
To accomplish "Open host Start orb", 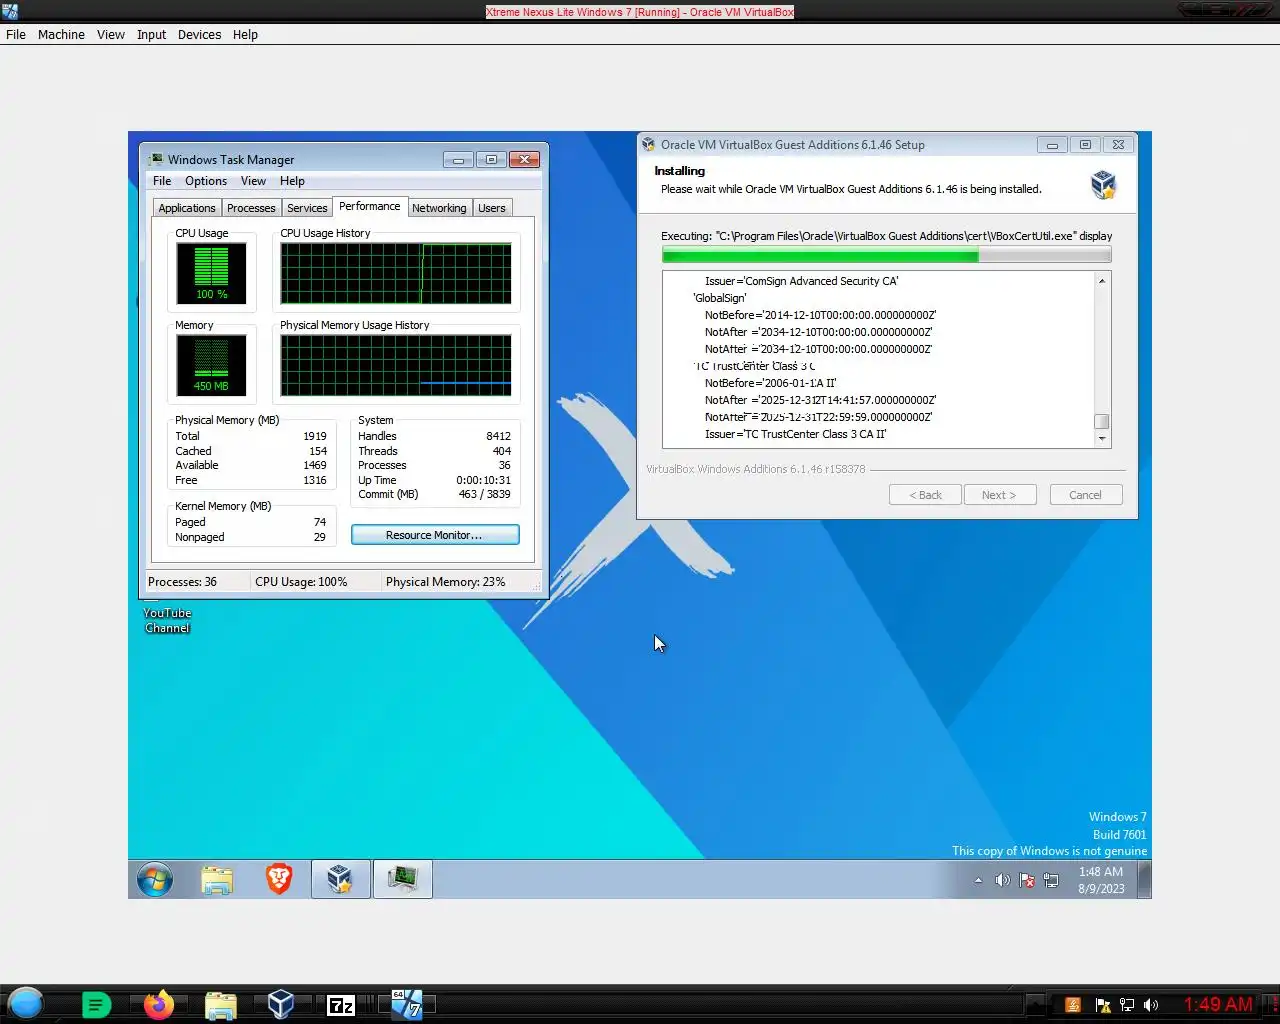I will 26,1004.
